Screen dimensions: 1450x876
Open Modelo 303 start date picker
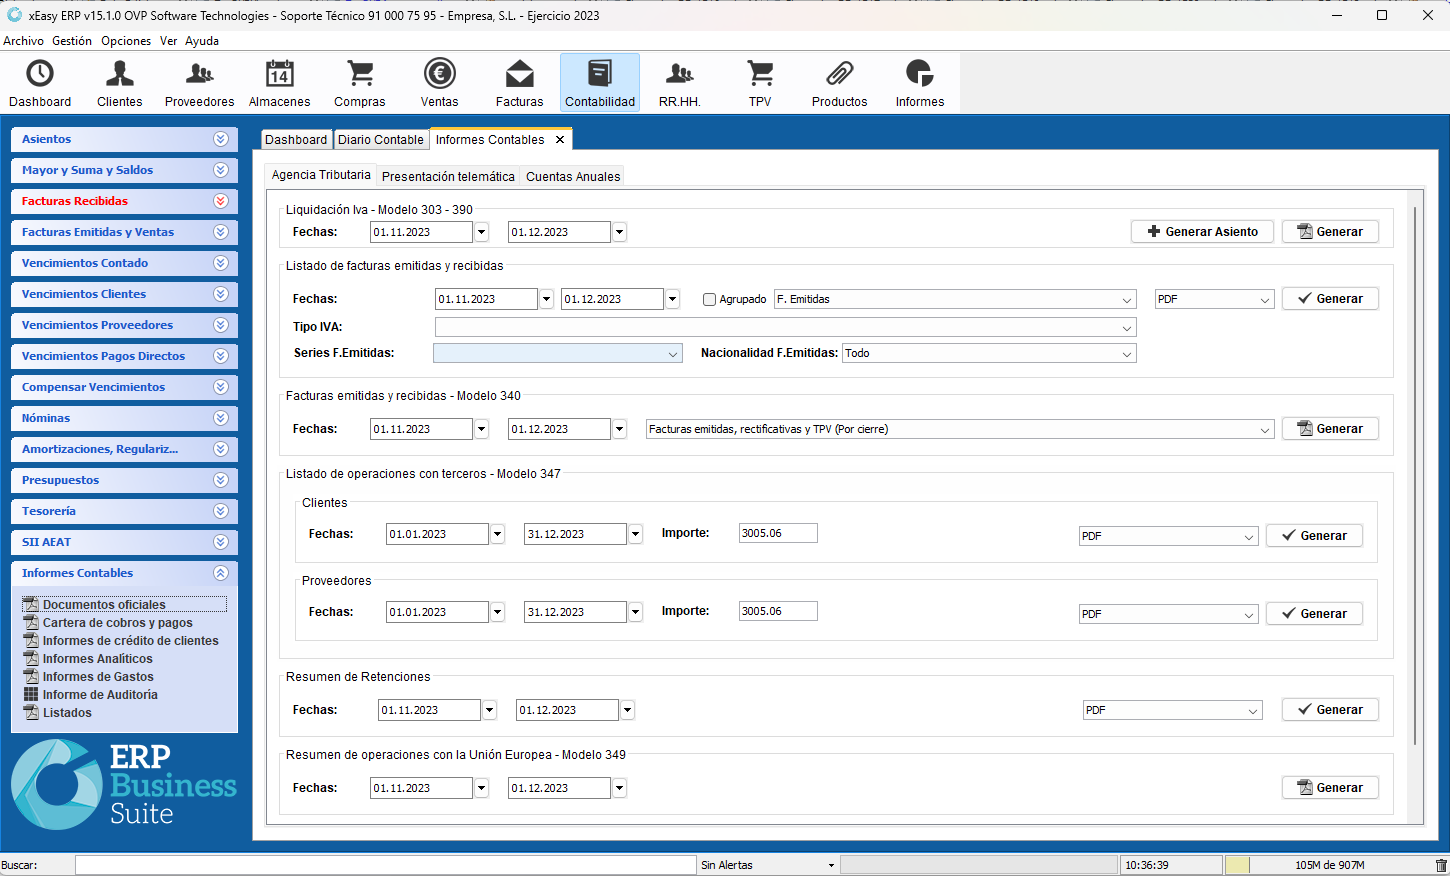481,232
